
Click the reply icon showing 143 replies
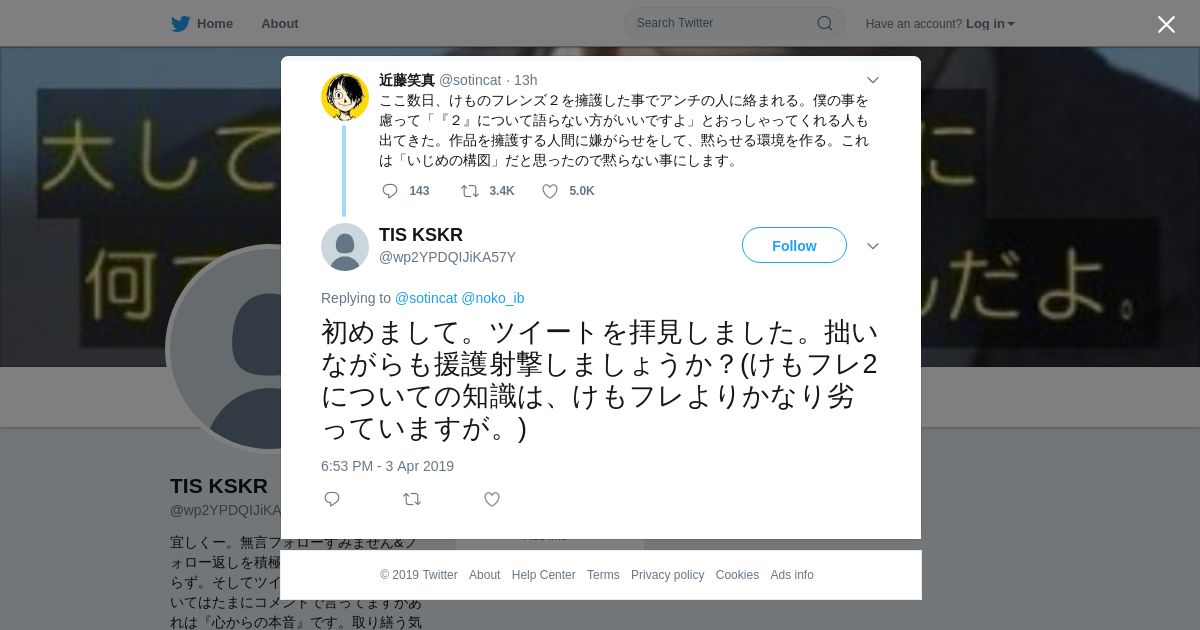tap(390, 191)
